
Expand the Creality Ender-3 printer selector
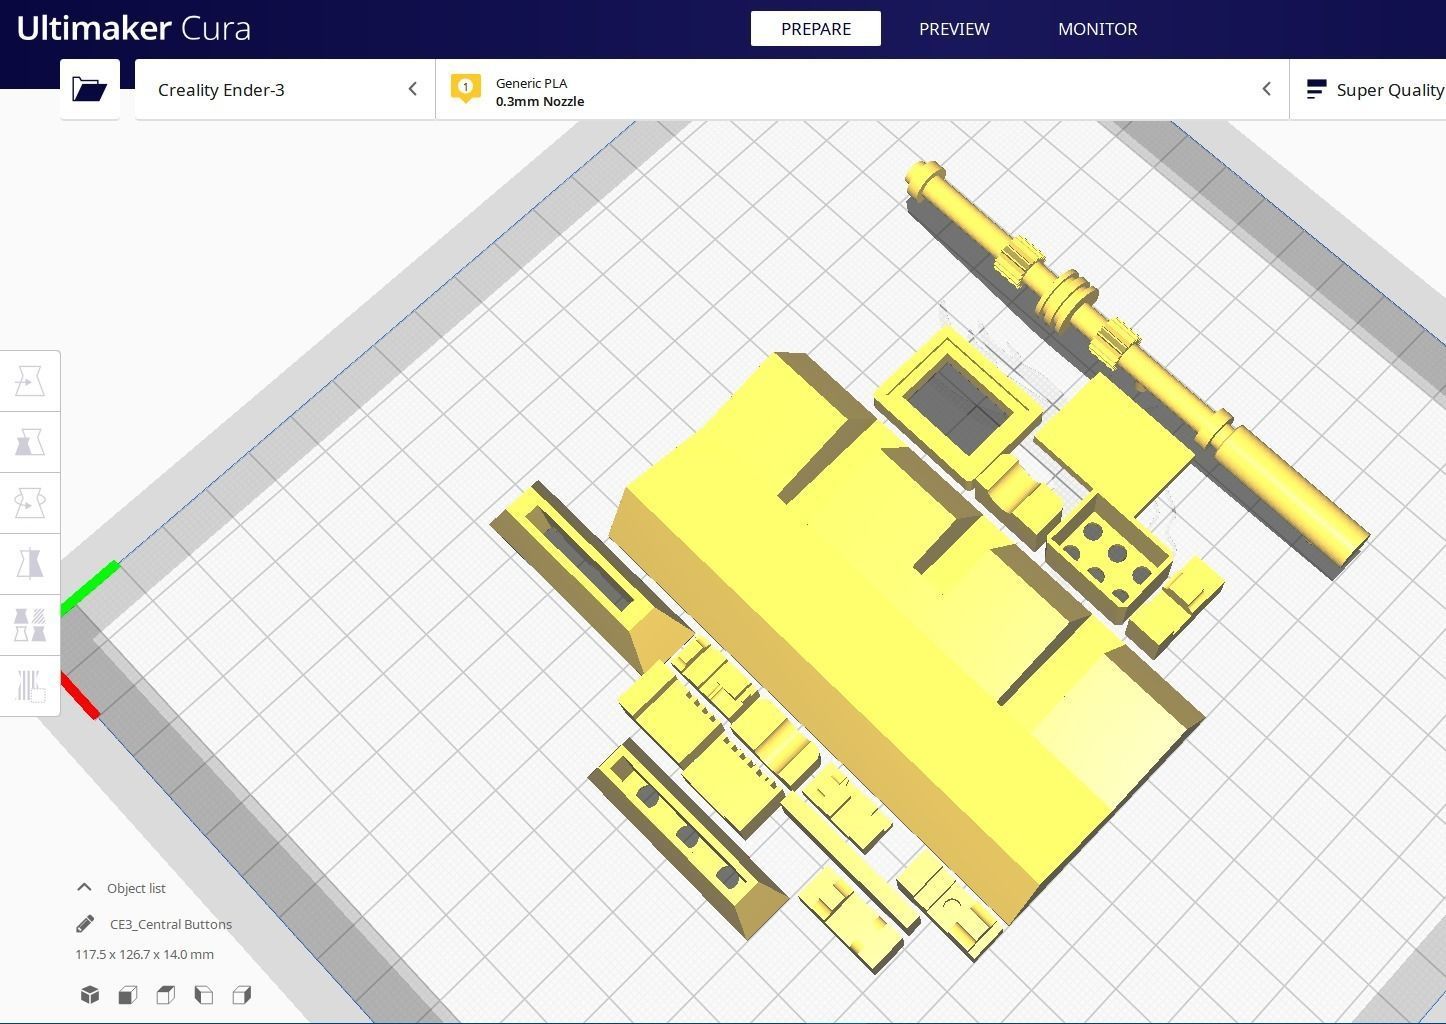tap(285, 89)
